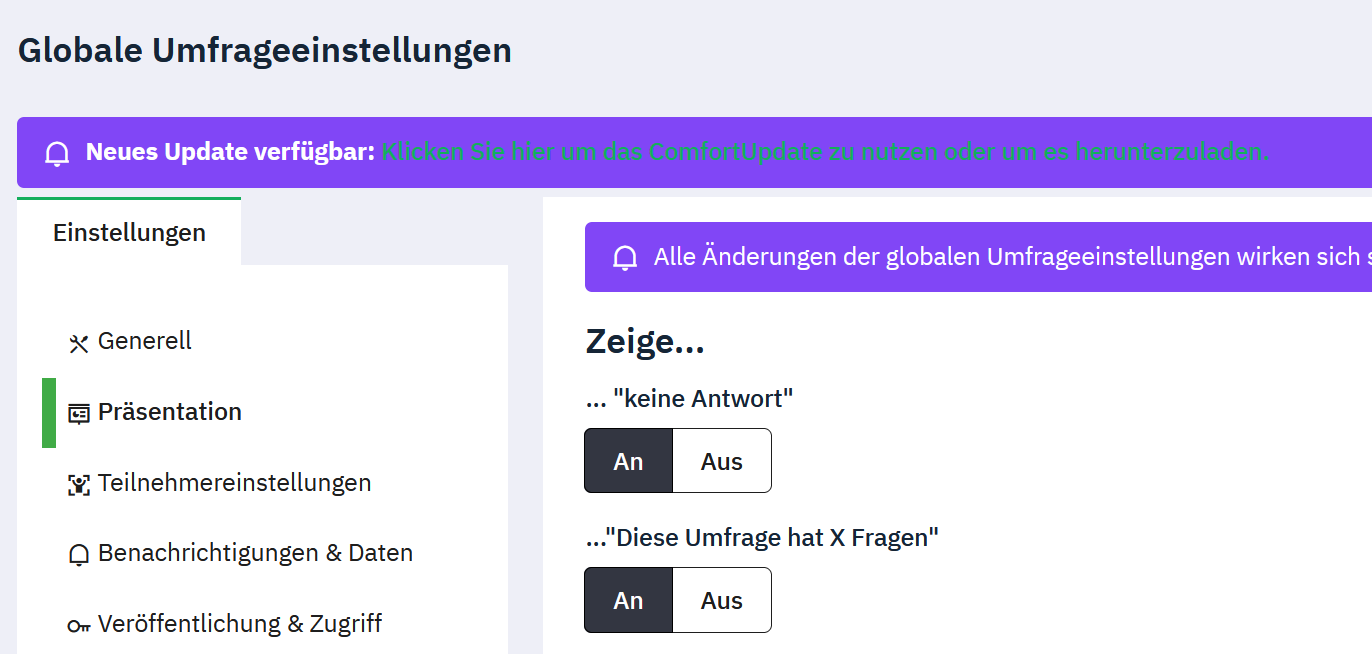Click the participant icon beside Teilnehmereinstellungen
Image resolution: width=1372 pixels, height=654 pixels.
(x=79, y=484)
